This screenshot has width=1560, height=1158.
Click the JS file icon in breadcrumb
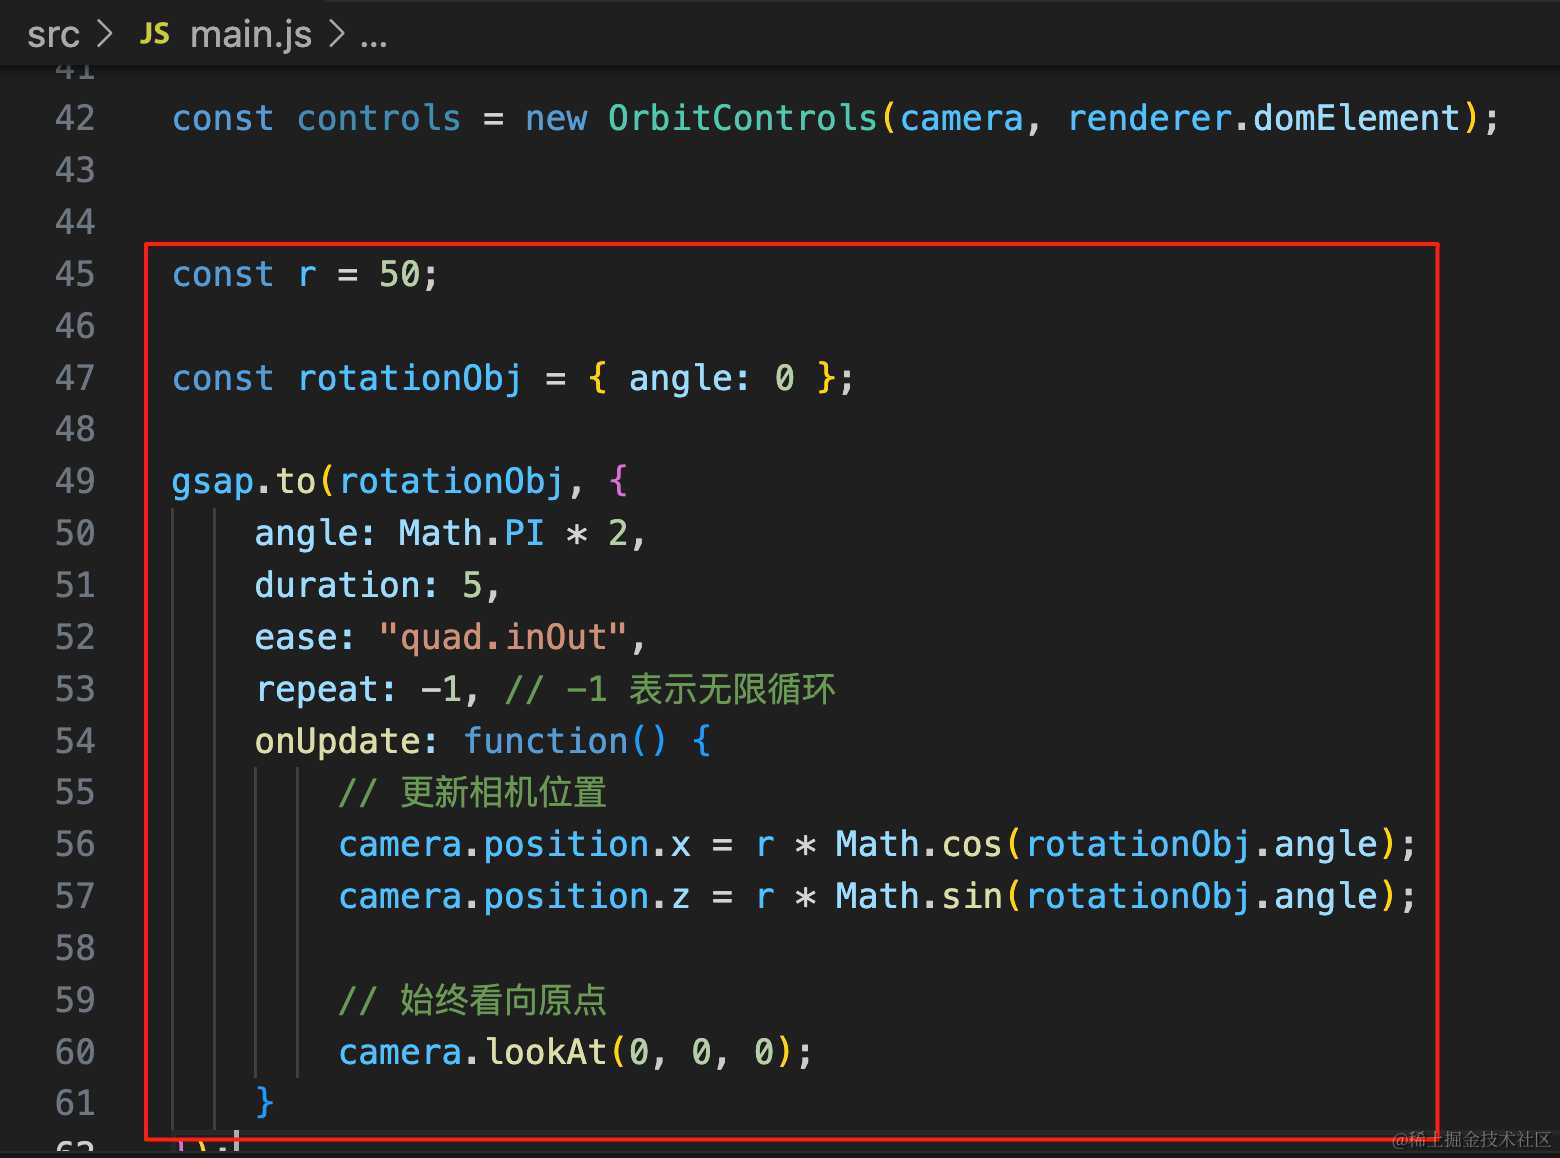pyautogui.click(x=155, y=34)
